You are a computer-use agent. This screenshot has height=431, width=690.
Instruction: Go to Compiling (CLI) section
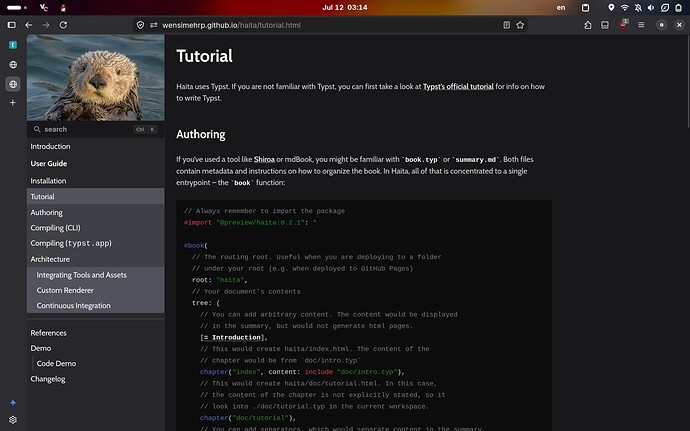tap(55, 228)
